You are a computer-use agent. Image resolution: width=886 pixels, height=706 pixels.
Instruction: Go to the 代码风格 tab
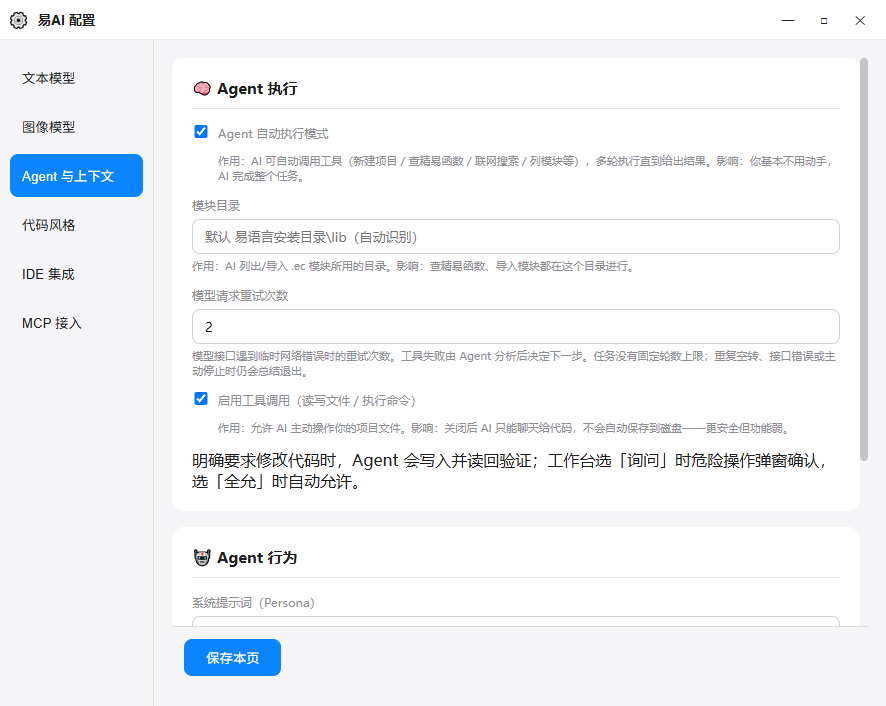(76, 225)
